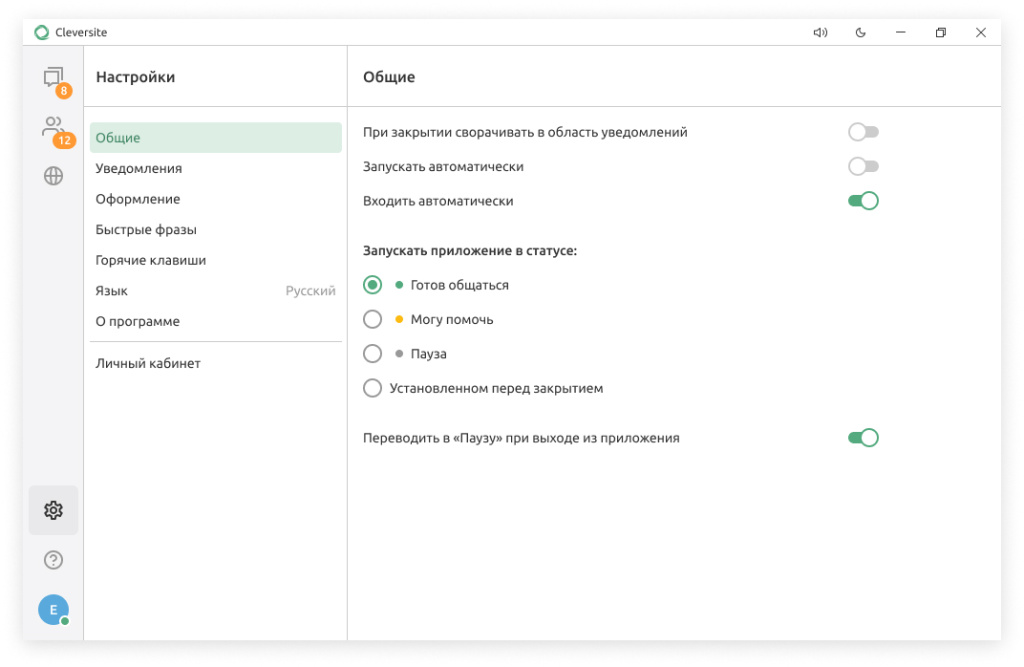The width and height of the screenshot is (1024, 667).
Task: Open the visitors icon with badge 12
Action: (x=53, y=128)
